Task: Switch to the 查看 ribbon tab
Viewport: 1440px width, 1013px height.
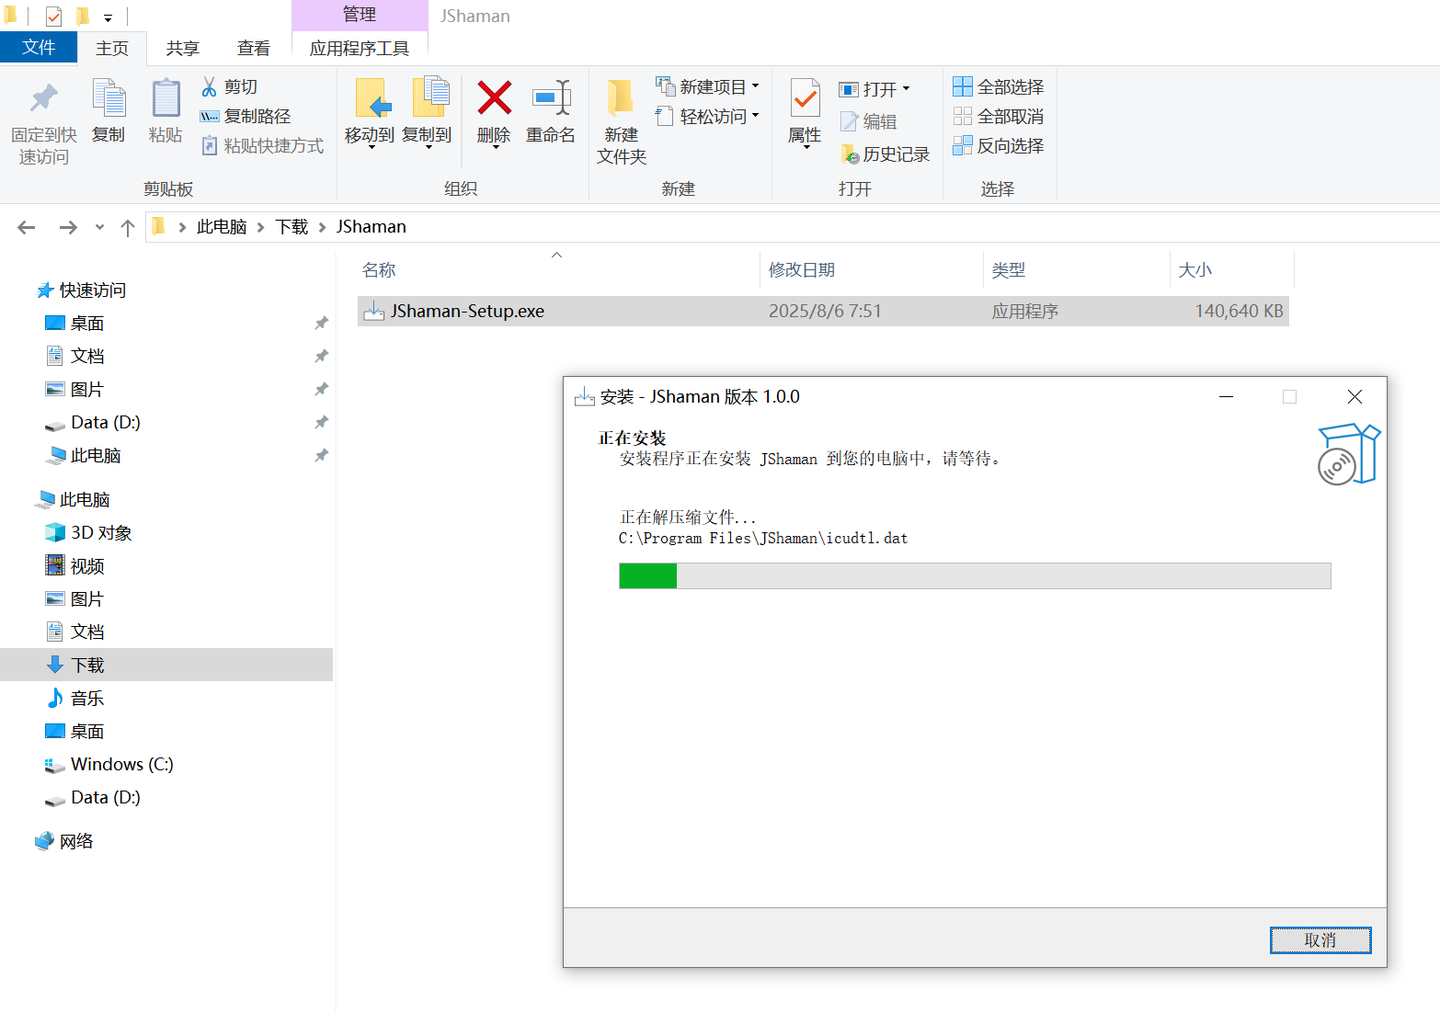Action: [x=253, y=47]
